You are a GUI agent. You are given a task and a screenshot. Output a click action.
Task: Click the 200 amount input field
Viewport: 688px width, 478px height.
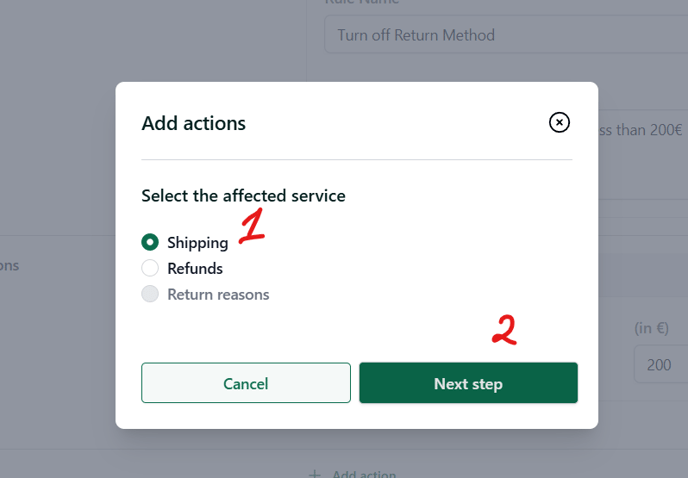coord(661,364)
